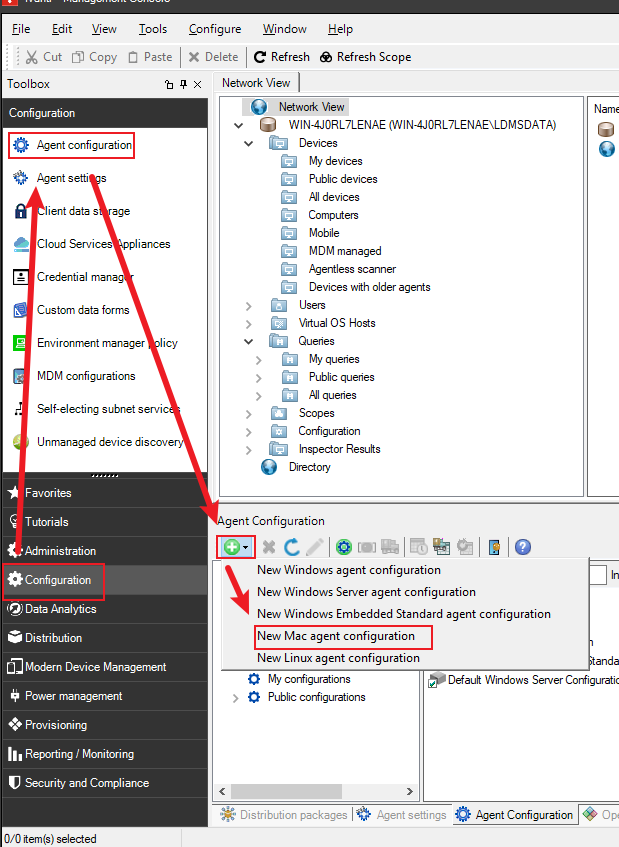Image resolution: width=619 pixels, height=847 pixels.
Task: Choose New Mac agent configuration
Action: pyautogui.click(x=336, y=636)
